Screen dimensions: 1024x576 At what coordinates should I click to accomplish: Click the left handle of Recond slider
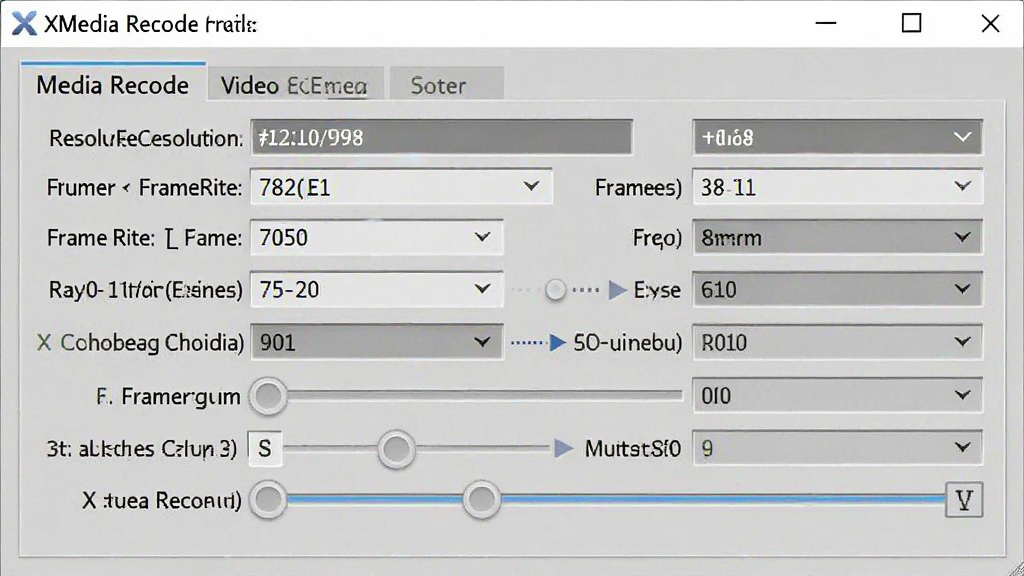[268, 500]
